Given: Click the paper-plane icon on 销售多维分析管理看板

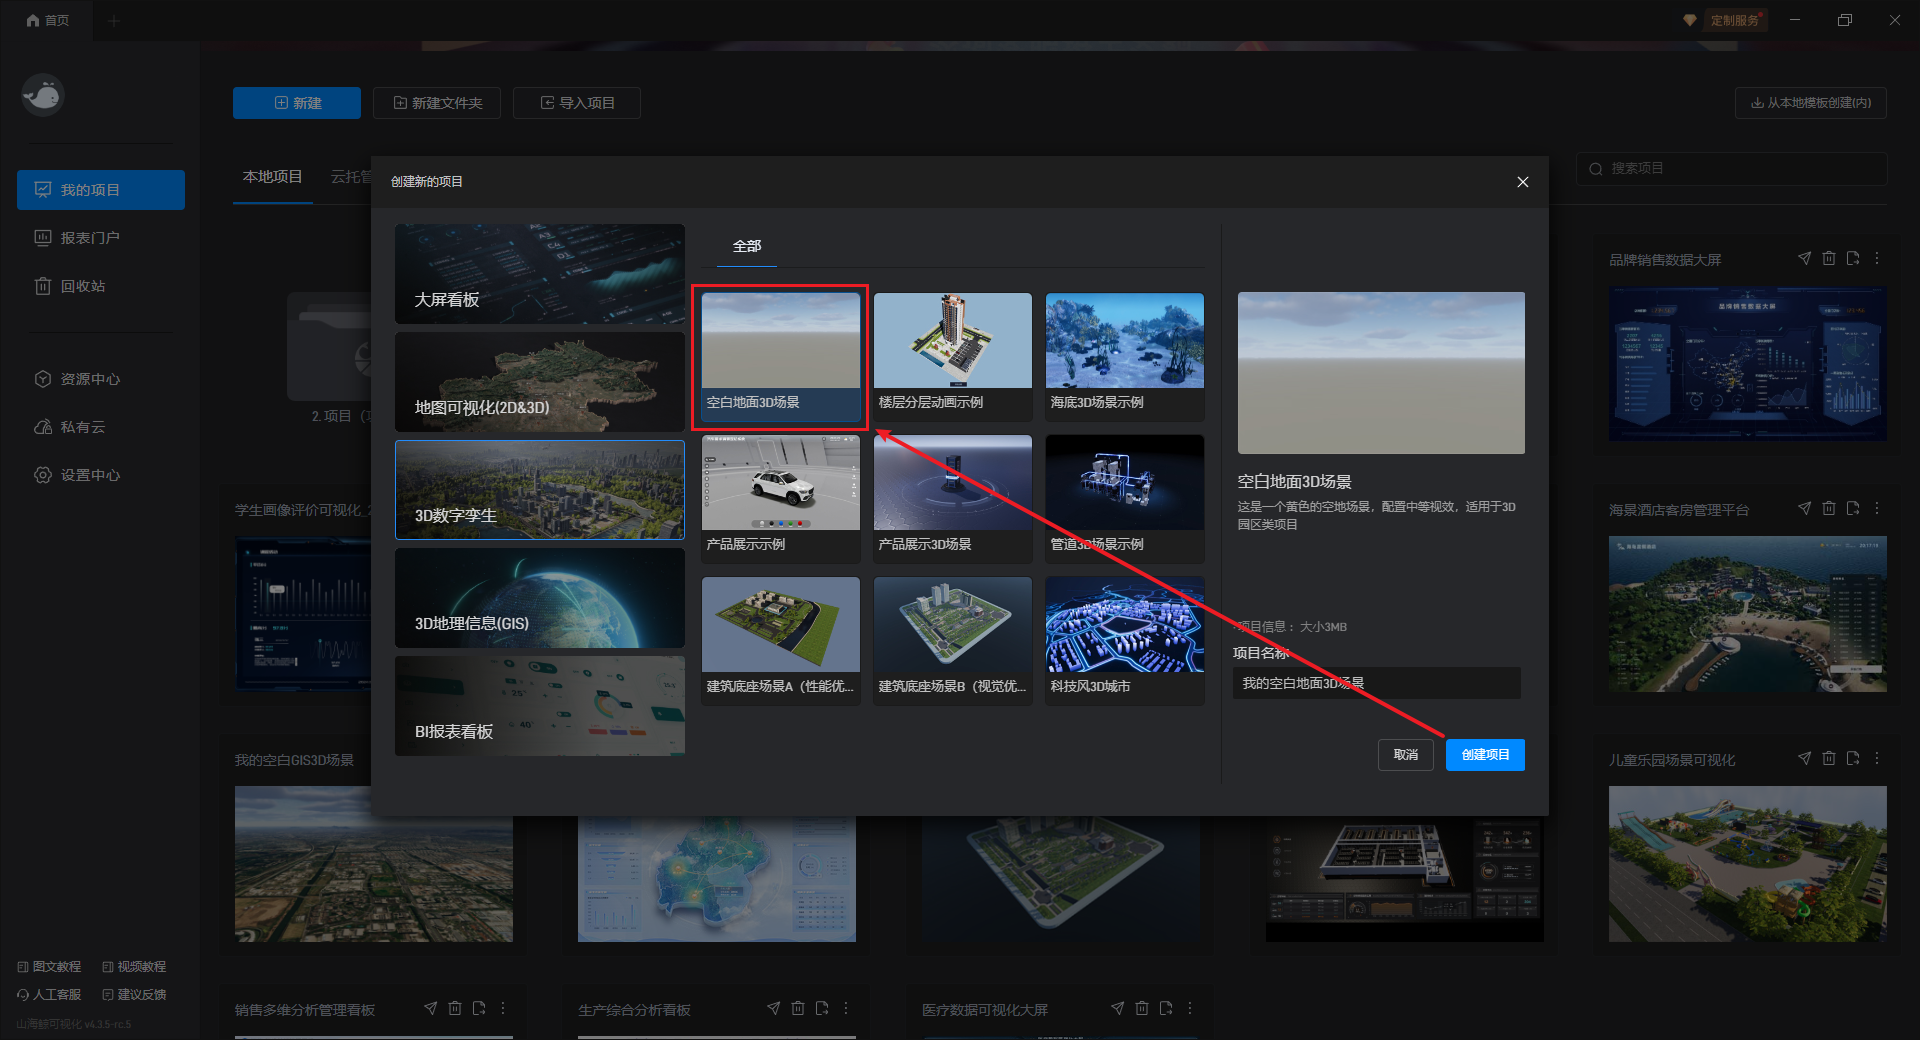Looking at the screenshot, I should click(430, 1008).
